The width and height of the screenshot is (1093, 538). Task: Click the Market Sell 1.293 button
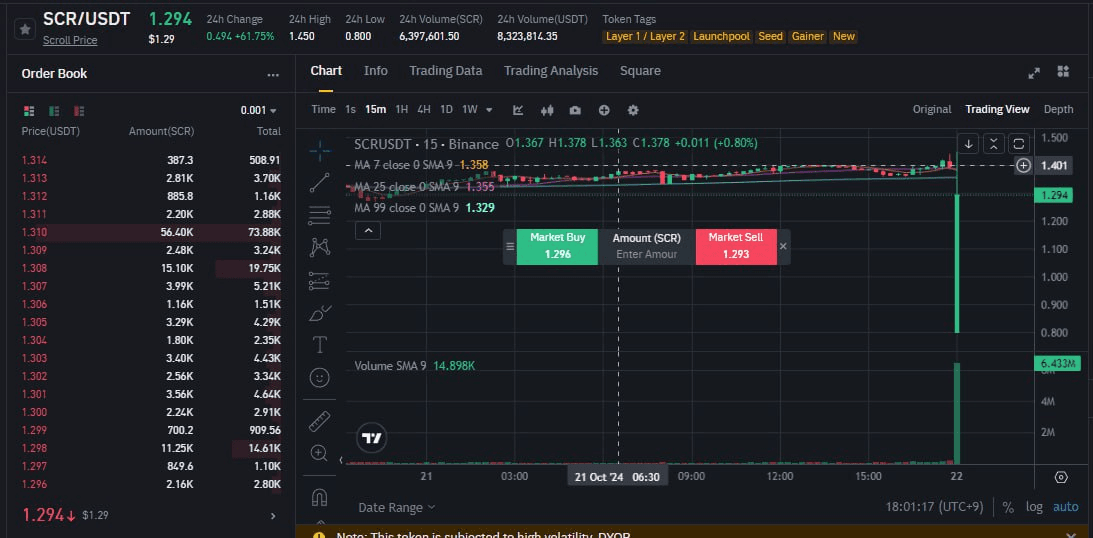coord(735,247)
